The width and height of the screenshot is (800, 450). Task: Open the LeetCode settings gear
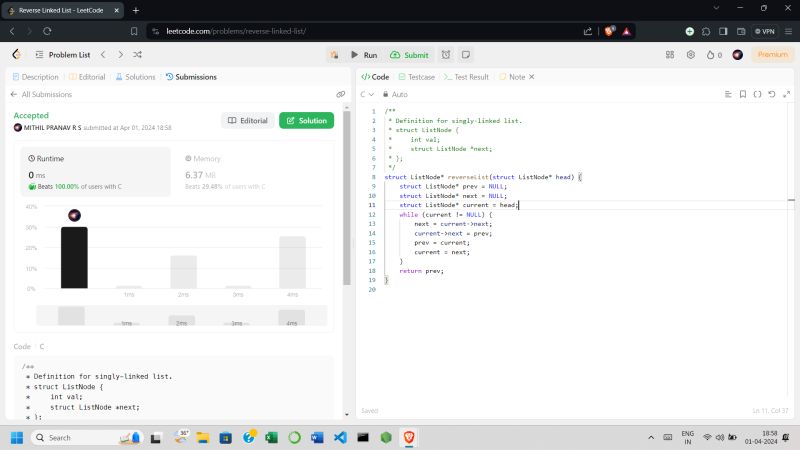coord(690,55)
